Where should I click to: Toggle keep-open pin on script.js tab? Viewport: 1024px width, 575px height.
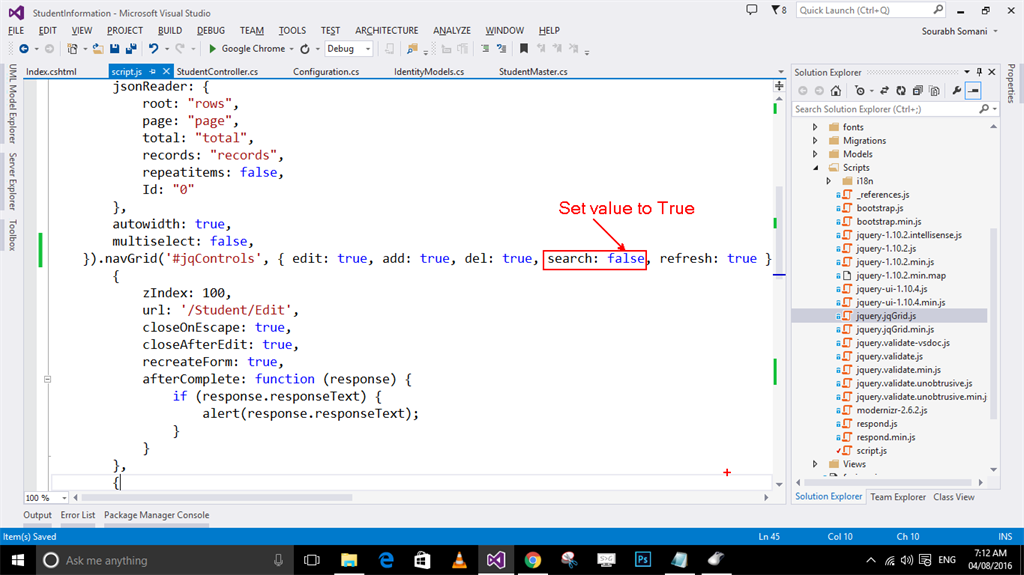(153, 72)
